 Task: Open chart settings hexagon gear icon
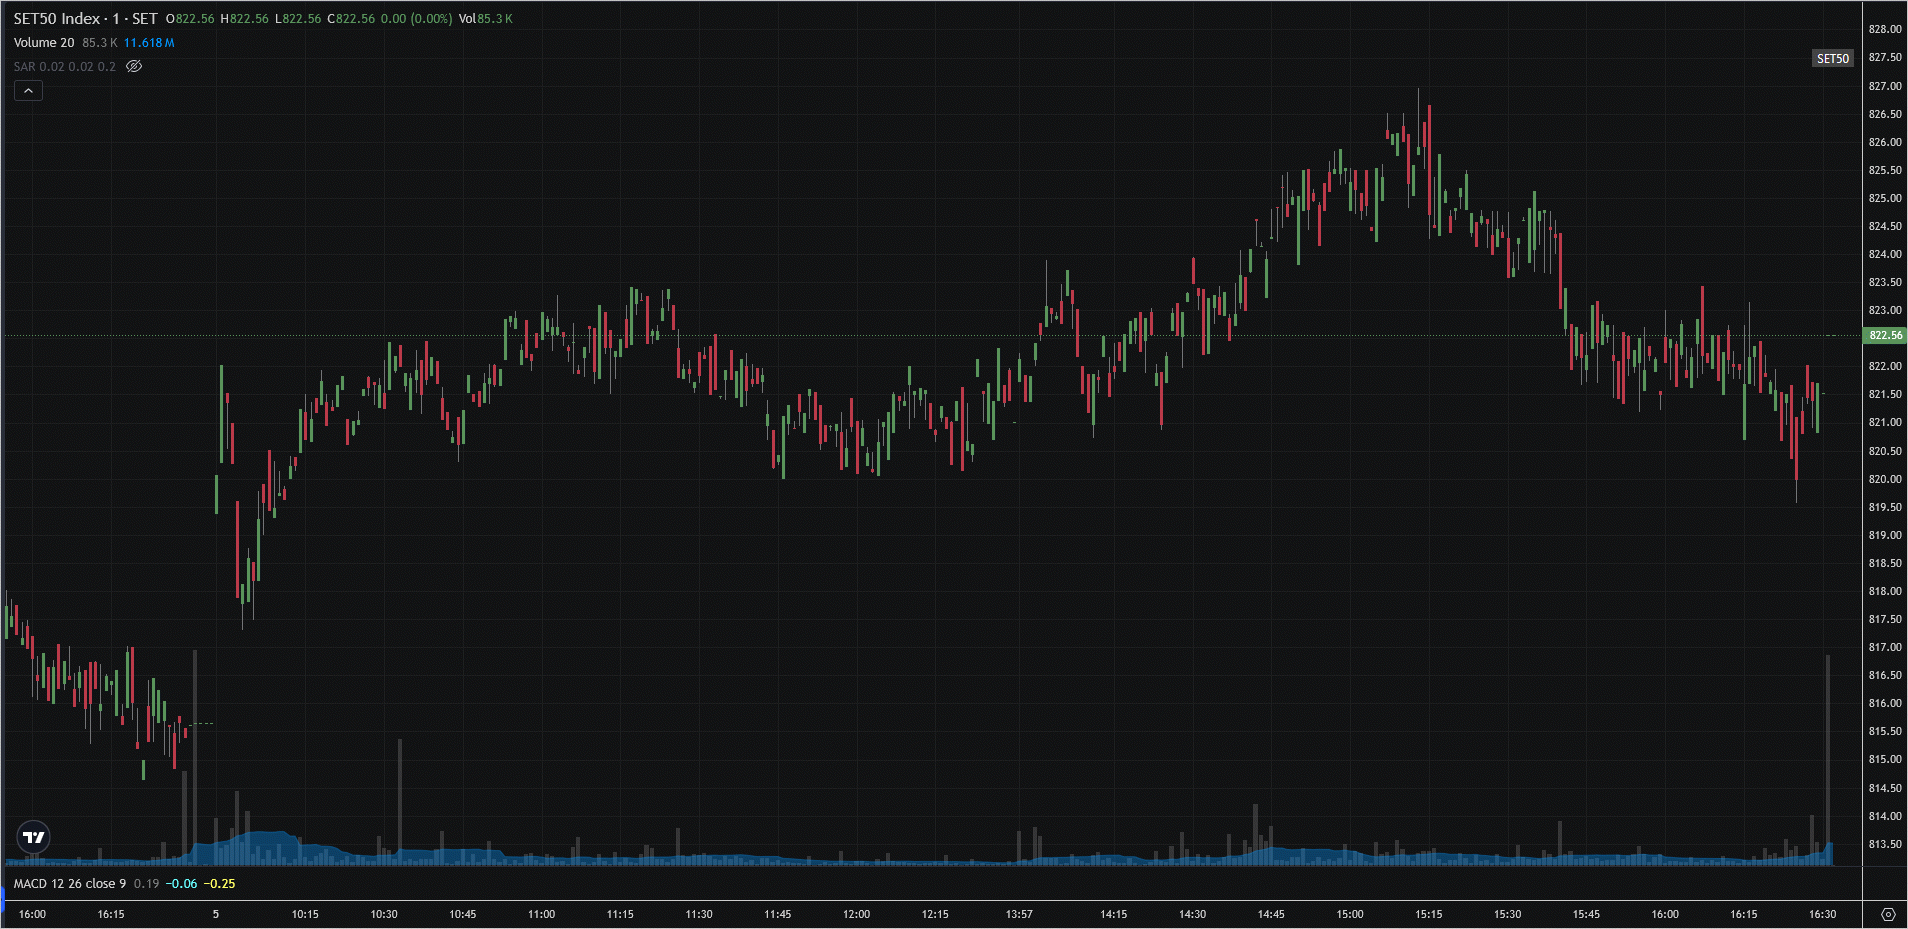pos(1887,914)
